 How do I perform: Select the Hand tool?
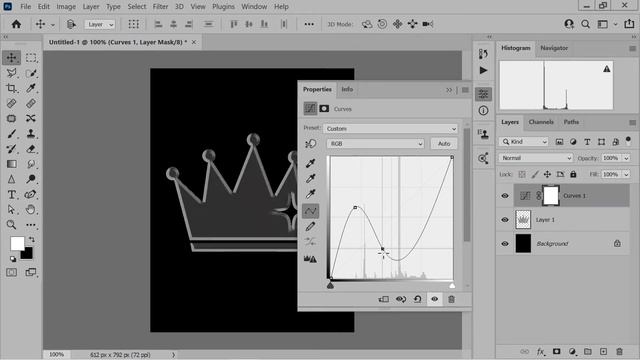pos(31,210)
